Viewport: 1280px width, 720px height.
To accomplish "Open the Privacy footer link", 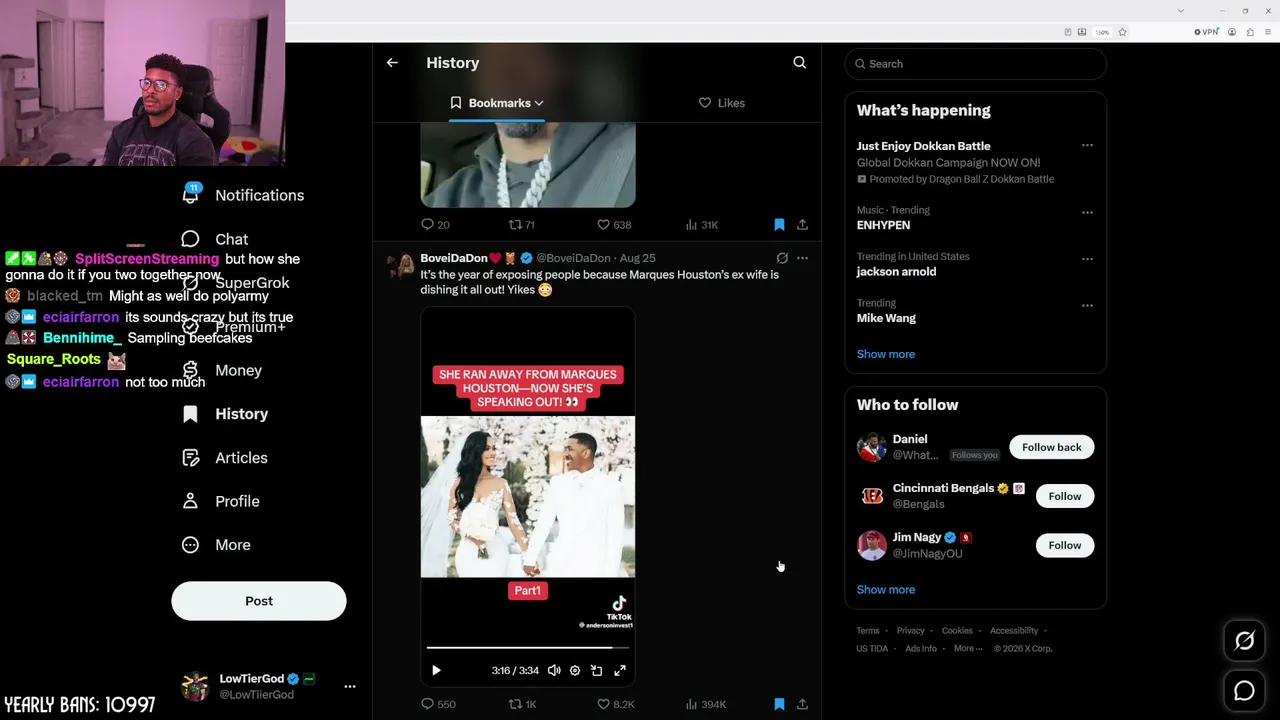I will (x=911, y=631).
